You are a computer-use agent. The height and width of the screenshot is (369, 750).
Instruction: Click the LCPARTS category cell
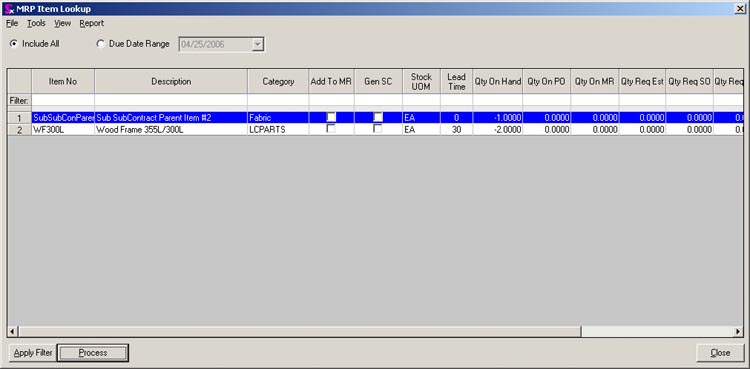[278, 130]
